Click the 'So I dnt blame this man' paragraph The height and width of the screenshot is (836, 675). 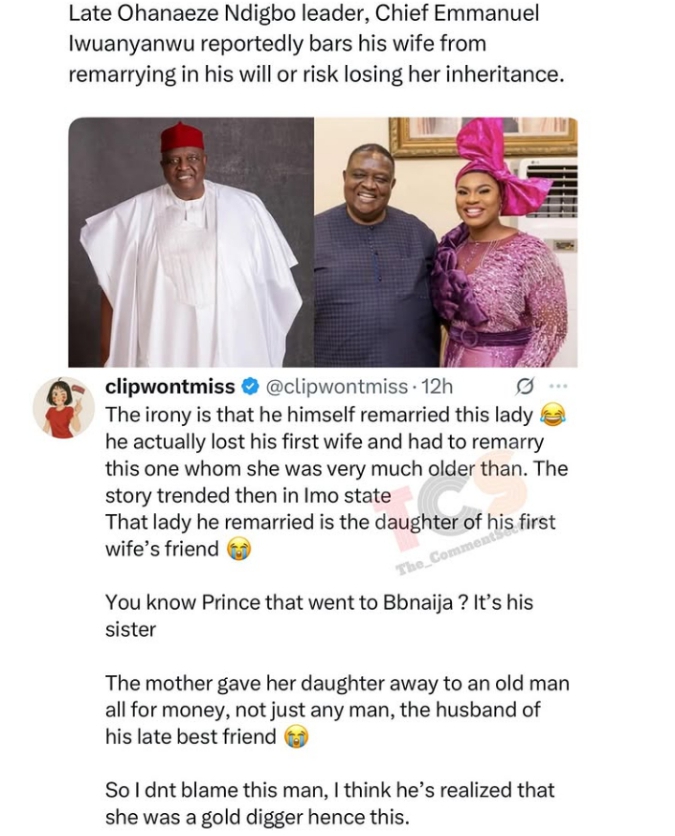(330, 803)
